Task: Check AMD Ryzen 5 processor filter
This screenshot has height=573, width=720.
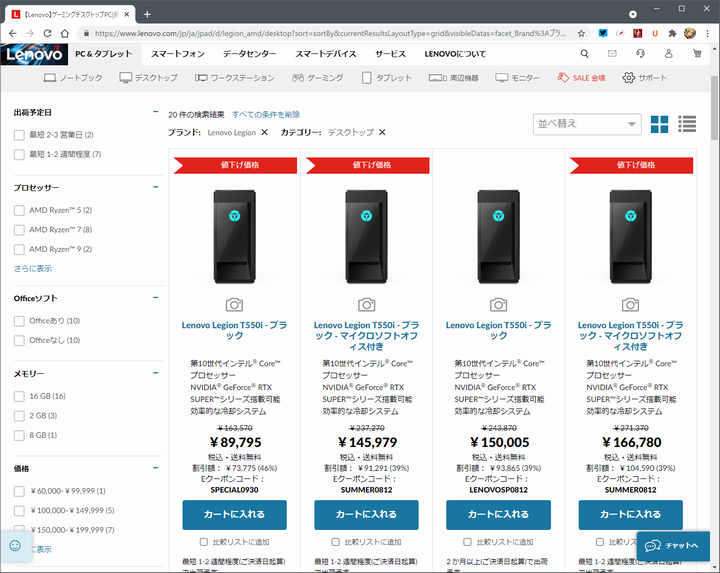Action: [x=19, y=210]
